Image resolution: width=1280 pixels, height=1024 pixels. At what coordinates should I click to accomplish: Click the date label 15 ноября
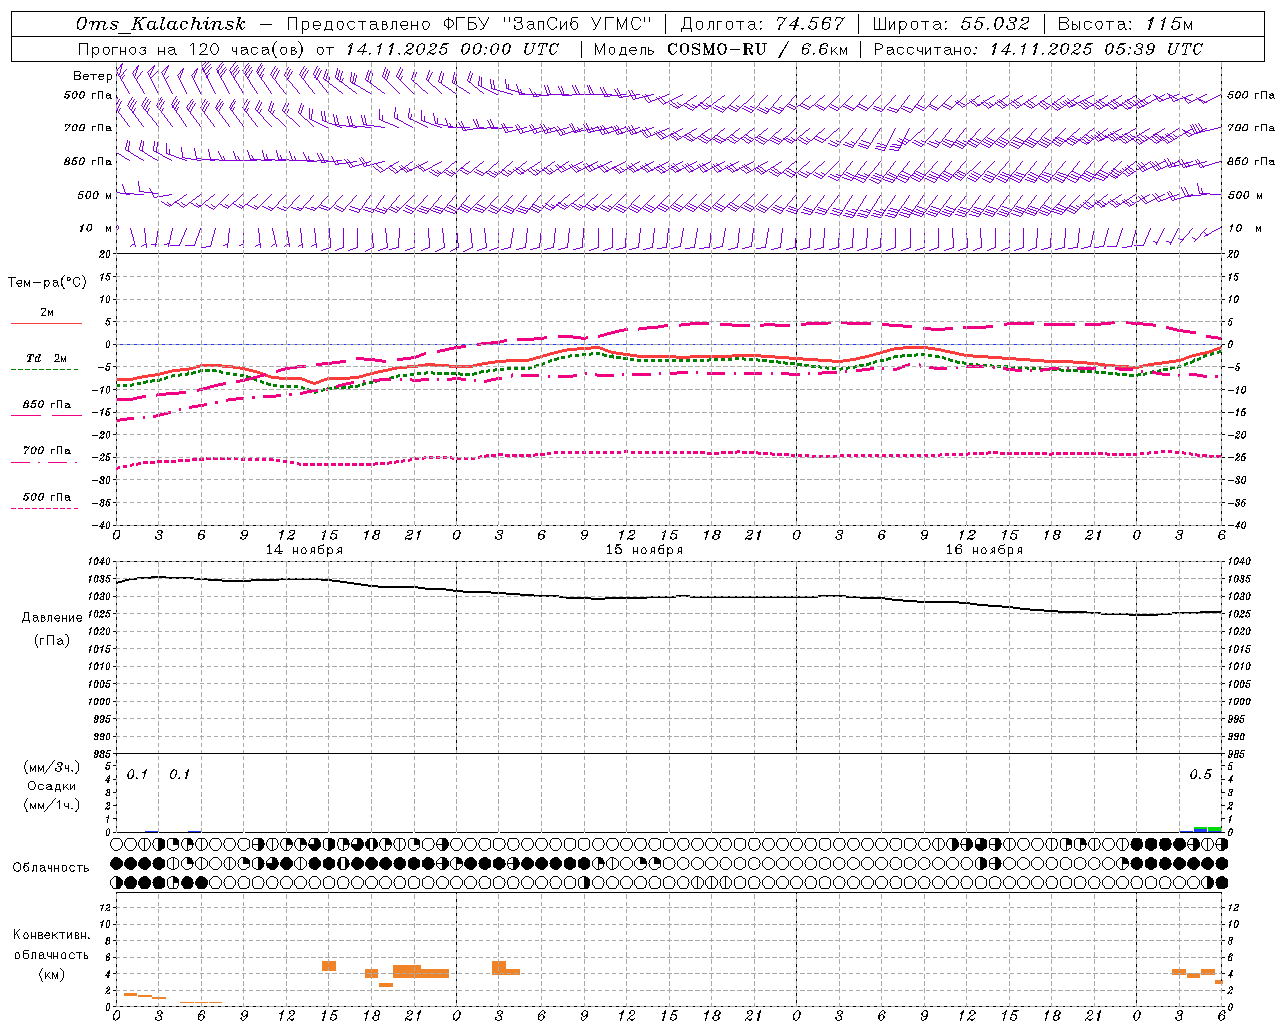click(x=644, y=550)
